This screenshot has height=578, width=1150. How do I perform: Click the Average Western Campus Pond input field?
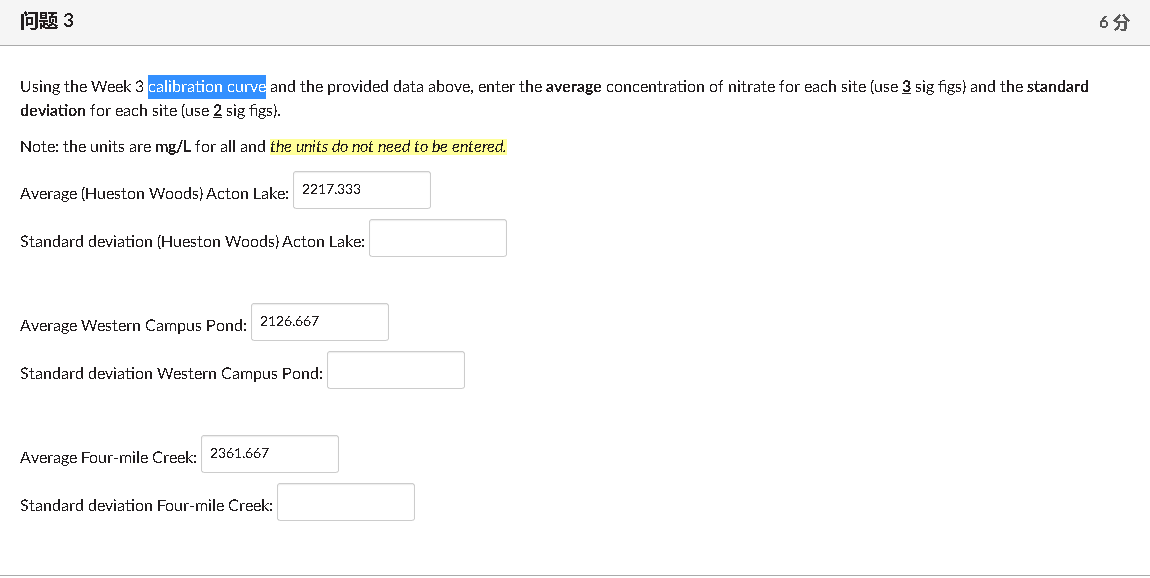[320, 322]
